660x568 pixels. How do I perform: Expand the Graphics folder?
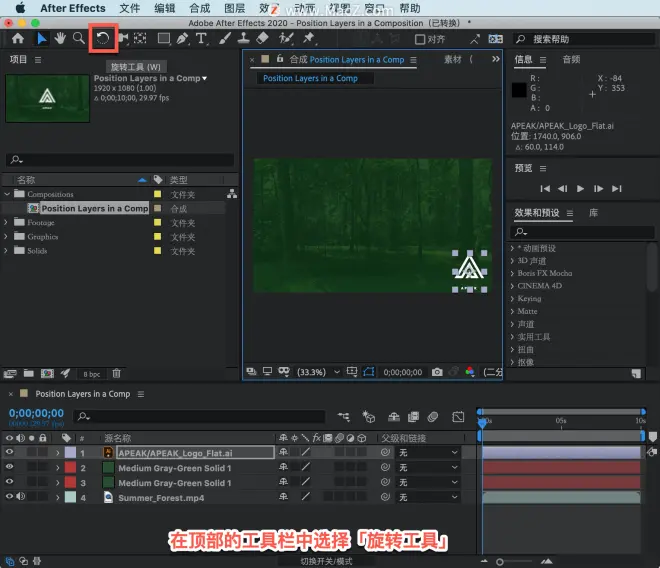click(x=6, y=236)
